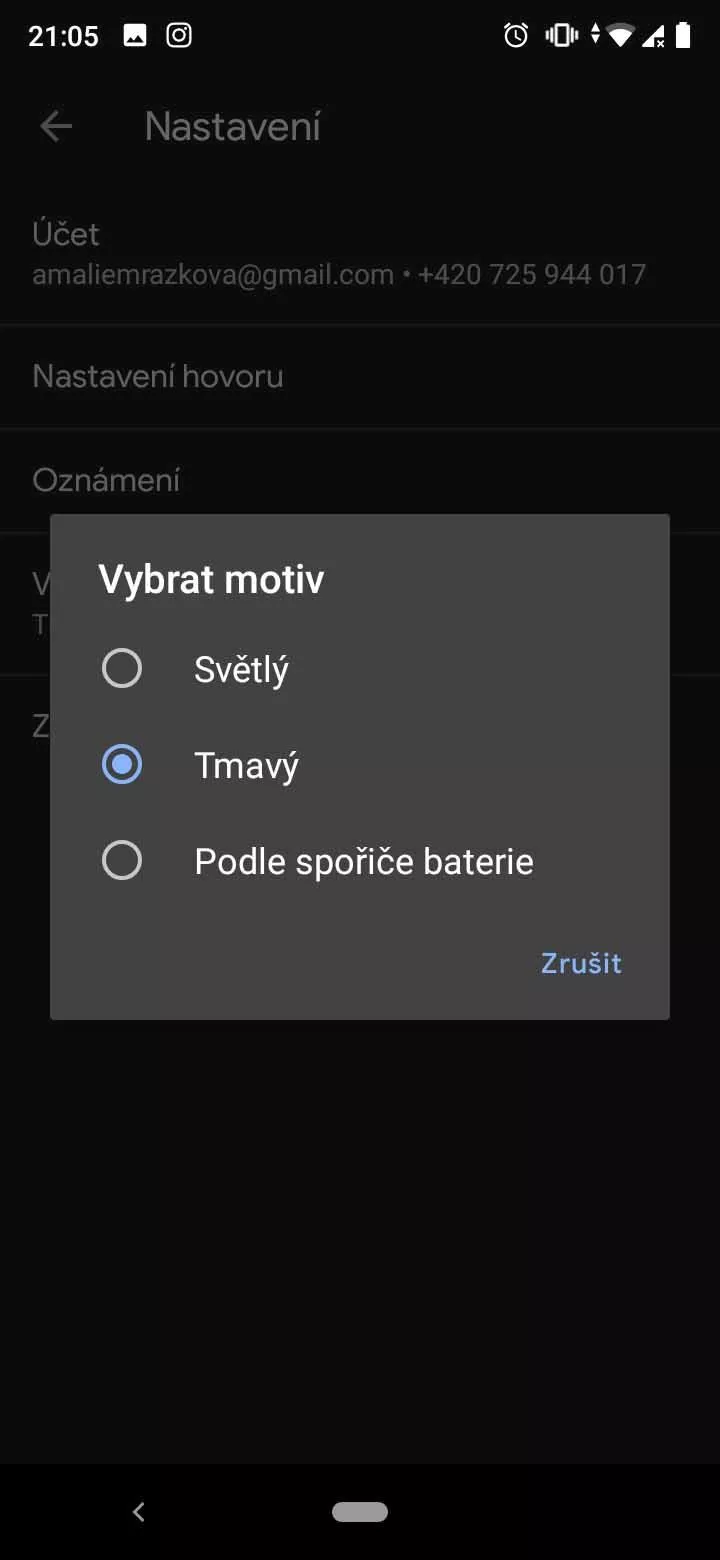Open Nastavení hovoru settings entry
Image resolution: width=720 pixels, height=1560 pixels.
pyautogui.click(x=360, y=377)
